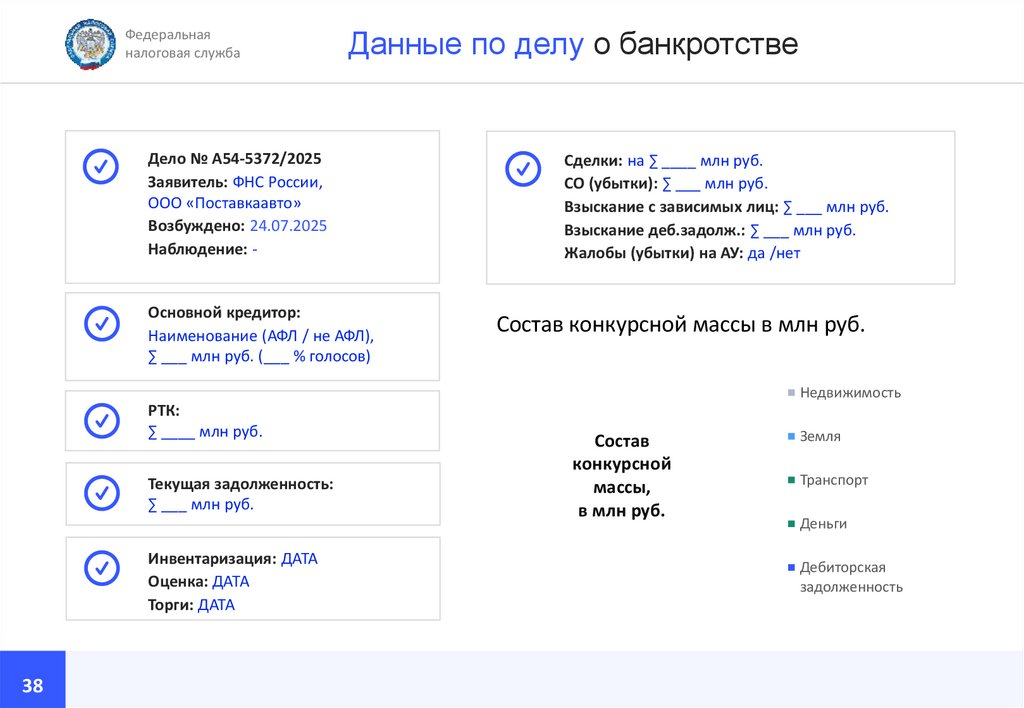Click checkmark icon beside Дело № А54-5372/2025
Image resolution: width=1024 pixels, height=708 pixels.
(101, 166)
